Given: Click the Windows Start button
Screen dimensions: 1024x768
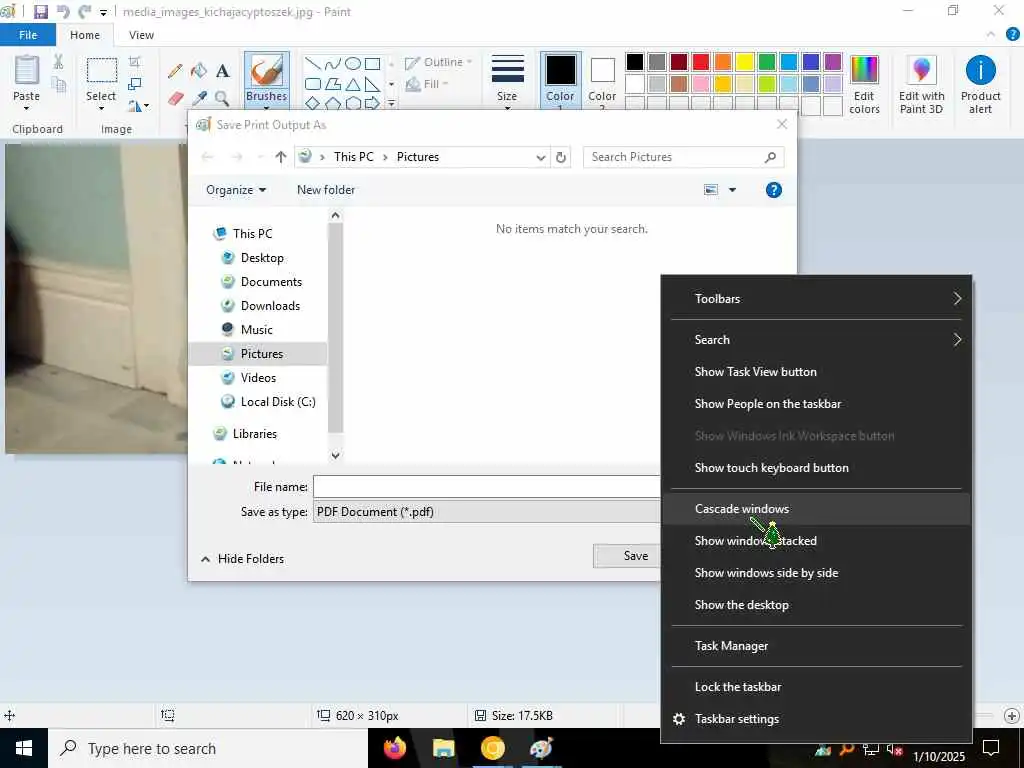Looking at the screenshot, I should click(24, 748).
